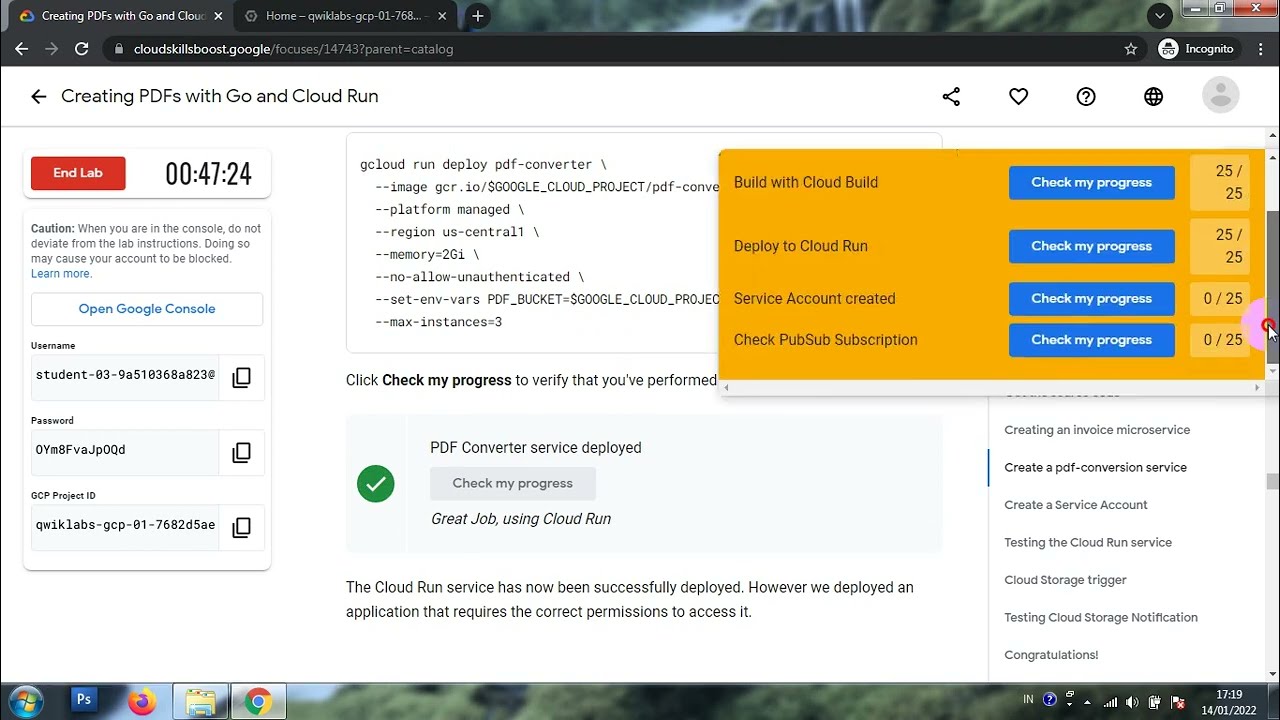Close the Creating PDFs tab

tap(218, 16)
